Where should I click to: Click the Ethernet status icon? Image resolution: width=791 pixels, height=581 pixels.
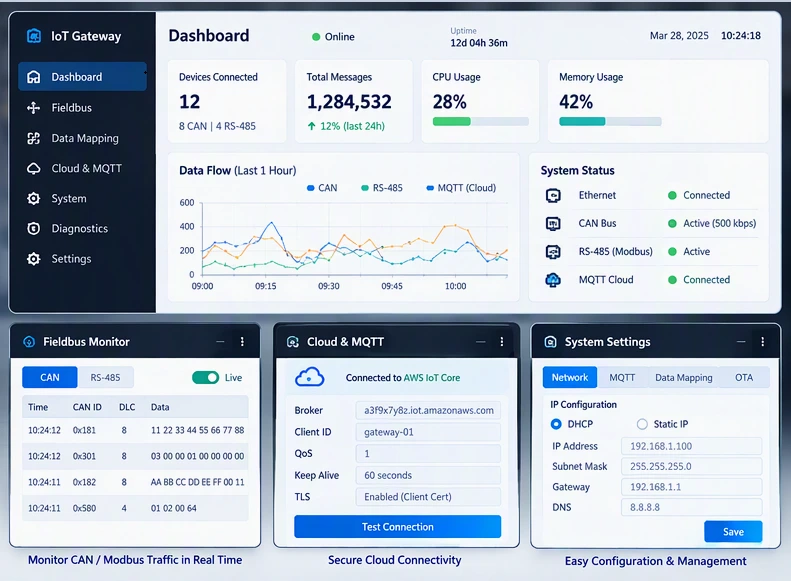pyautogui.click(x=553, y=195)
